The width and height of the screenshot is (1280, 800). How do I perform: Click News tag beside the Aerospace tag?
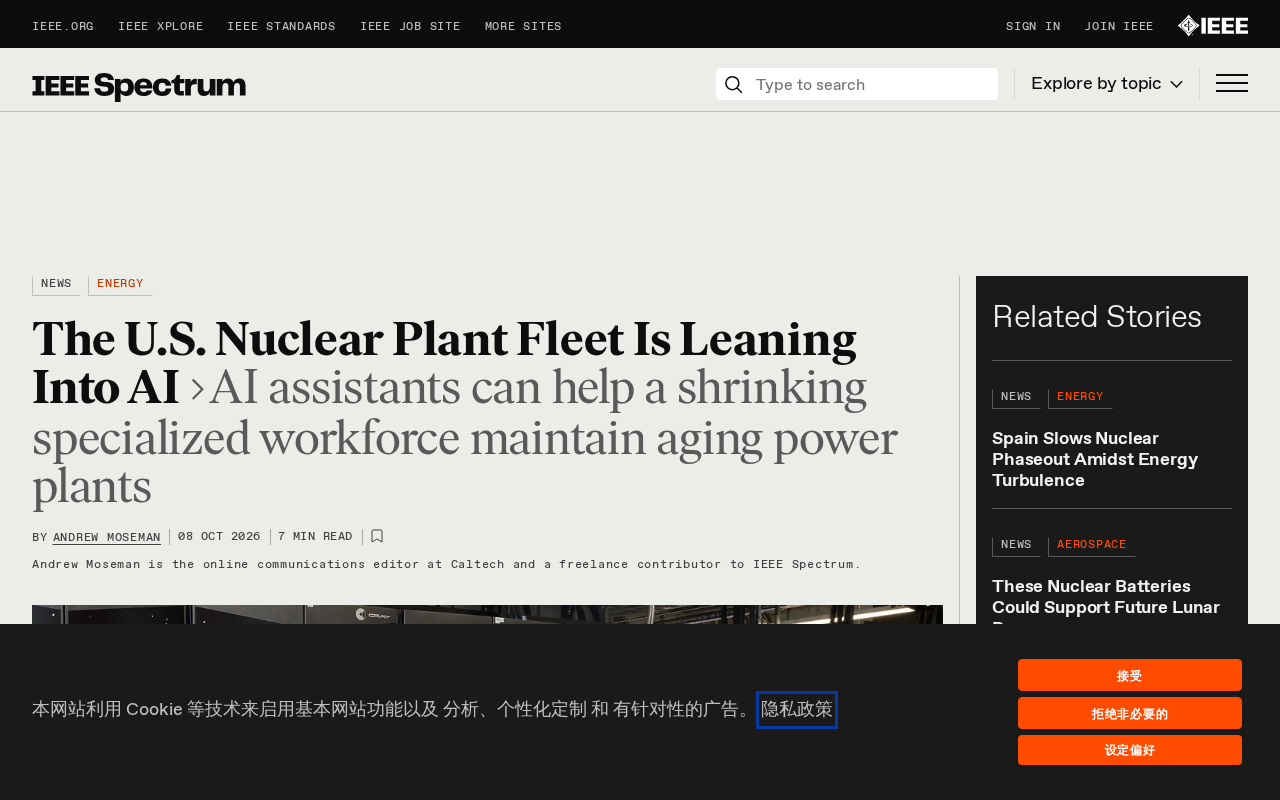click(1016, 546)
